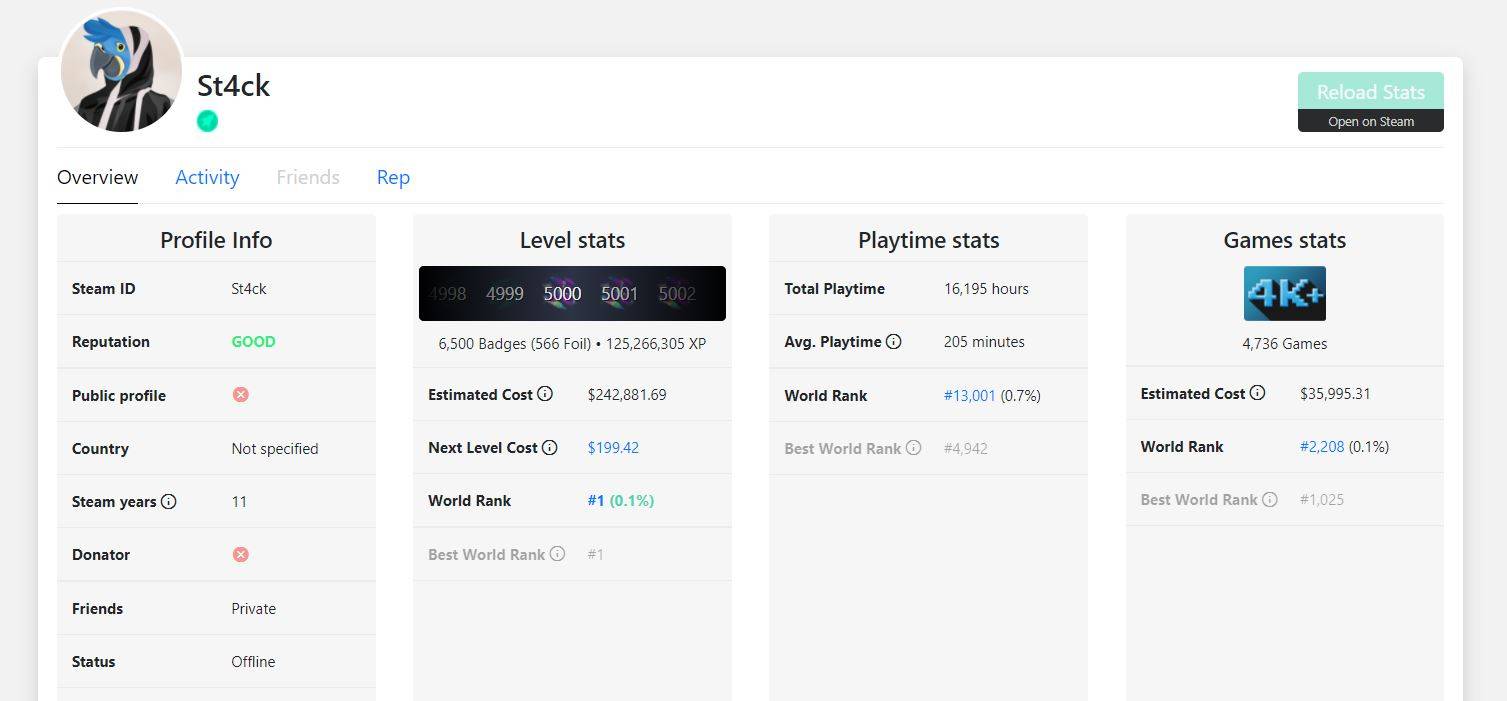Click info icon next to Estimated Cost in Level stats
This screenshot has height=701, width=1507.
(x=545, y=394)
